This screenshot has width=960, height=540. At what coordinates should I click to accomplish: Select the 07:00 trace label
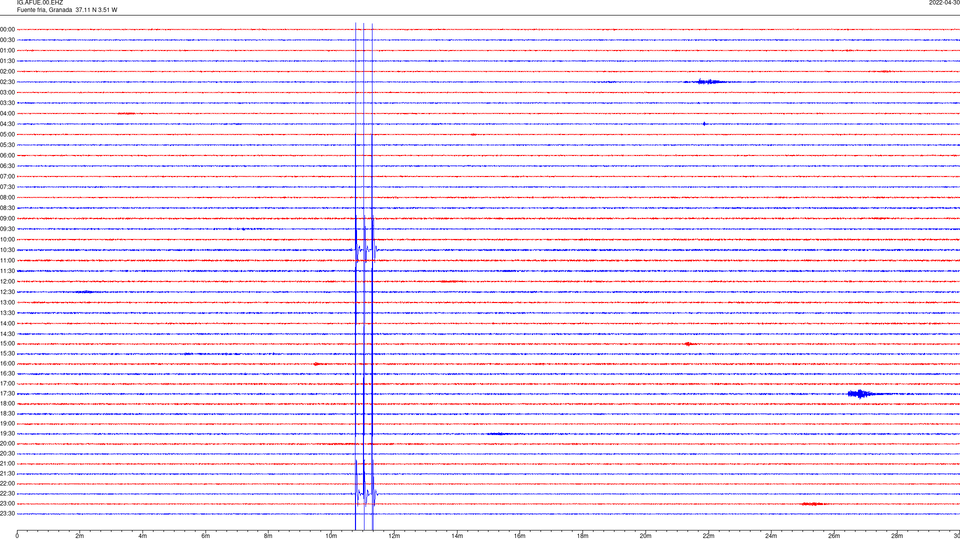click(7, 176)
